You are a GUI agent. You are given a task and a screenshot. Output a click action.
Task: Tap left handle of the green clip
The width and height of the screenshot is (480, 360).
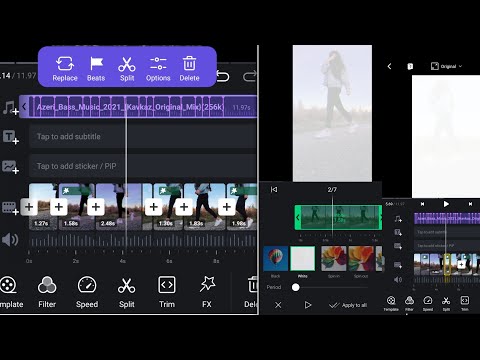pos(298,218)
